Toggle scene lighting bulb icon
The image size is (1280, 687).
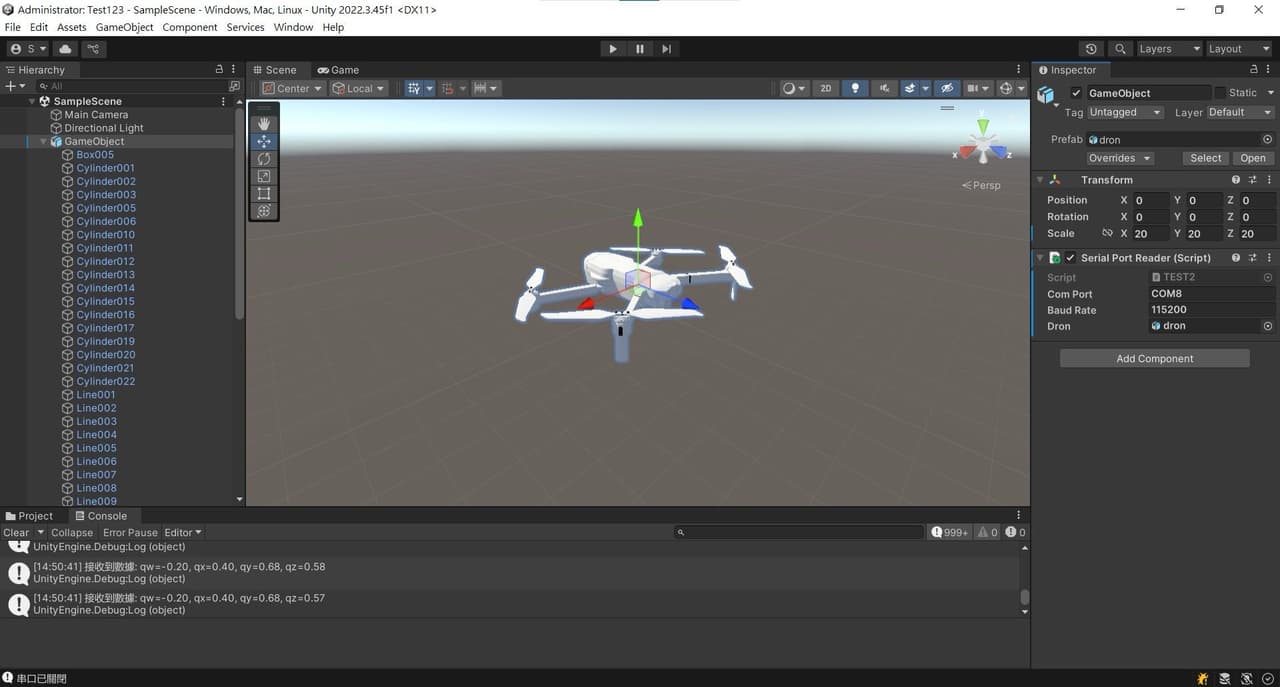click(x=854, y=88)
